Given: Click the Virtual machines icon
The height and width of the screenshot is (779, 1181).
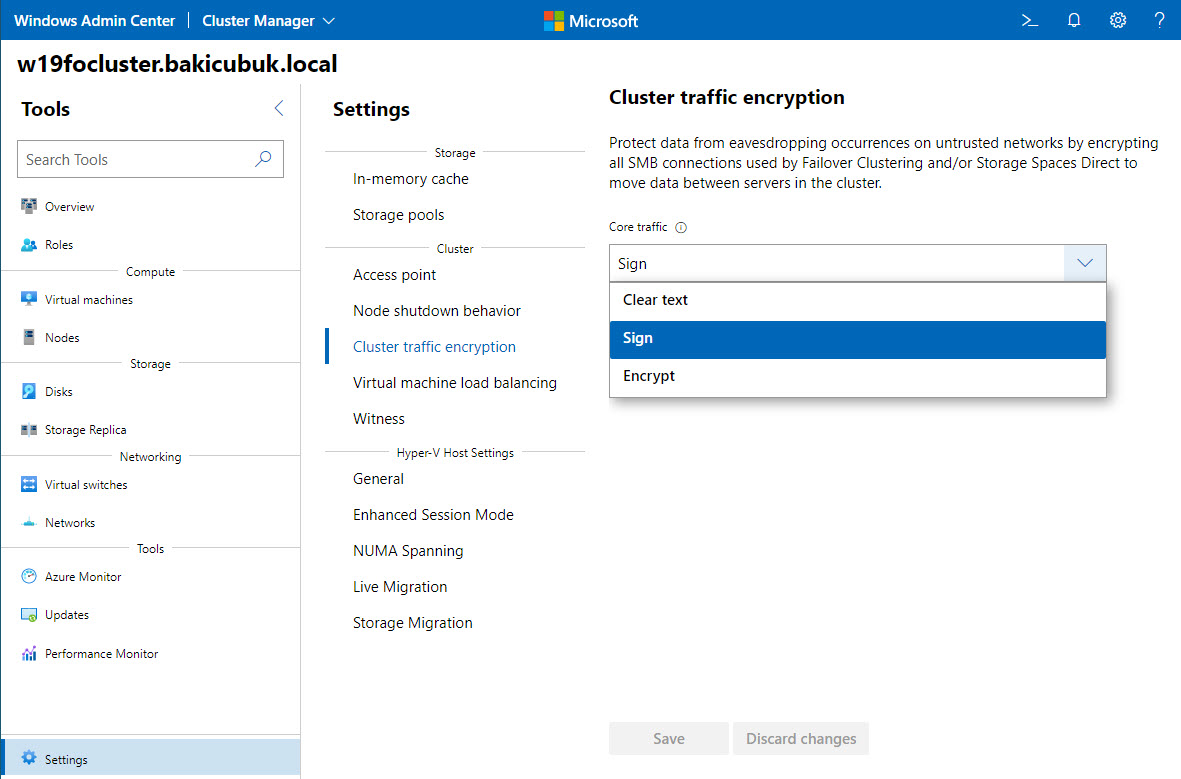Looking at the screenshot, I should click(x=29, y=299).
